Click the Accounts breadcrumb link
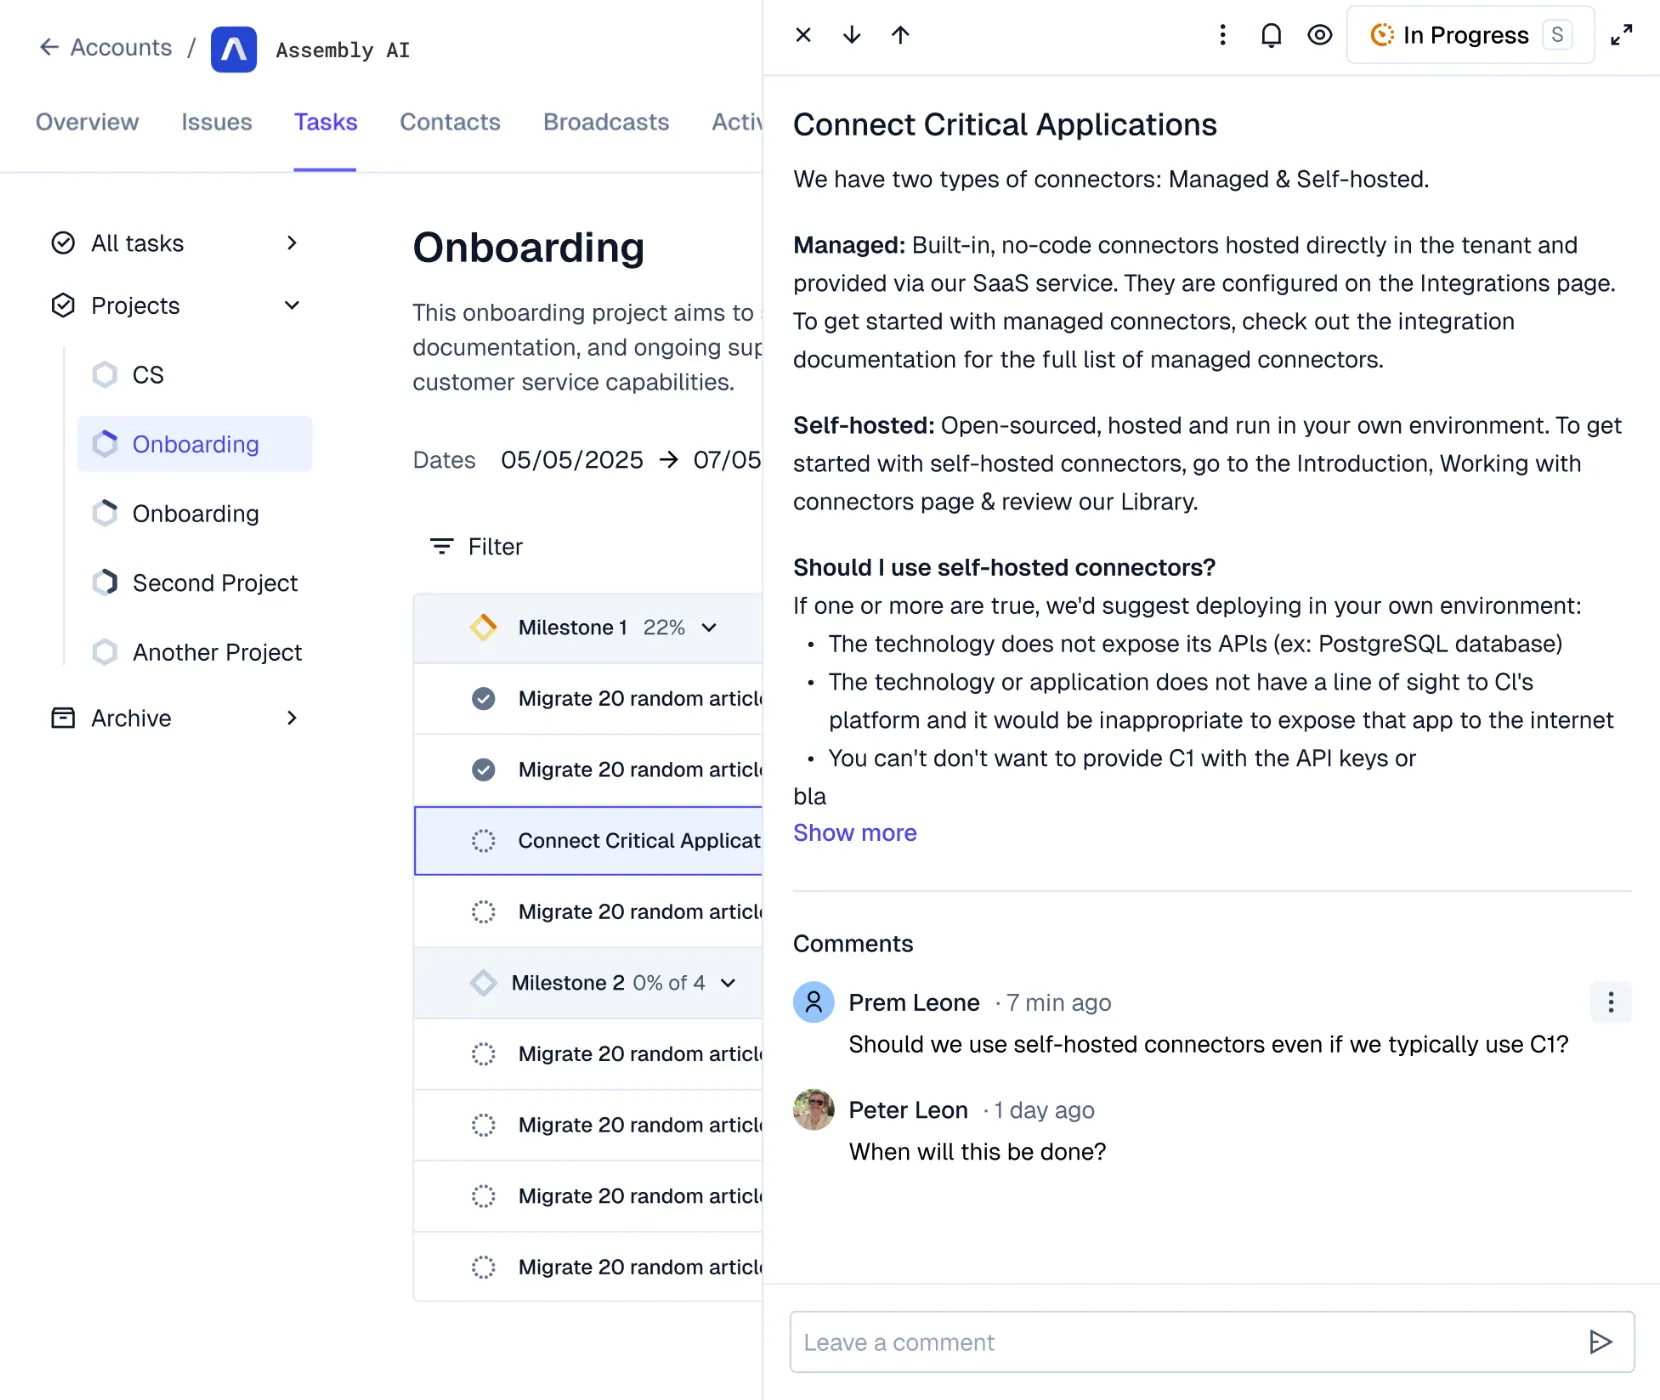The image size is (1660, 1400). (121, 47)
